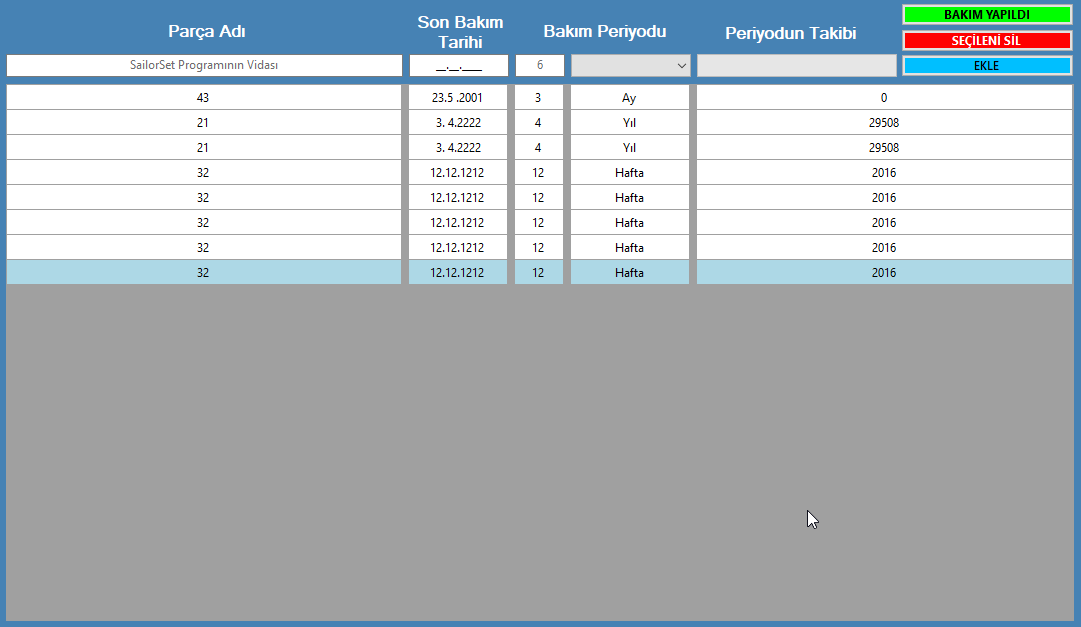Click the Son Bakım Tarihi column header
Image resolution: width=1081 pixels, height=627 pixels.
point(458,30)
